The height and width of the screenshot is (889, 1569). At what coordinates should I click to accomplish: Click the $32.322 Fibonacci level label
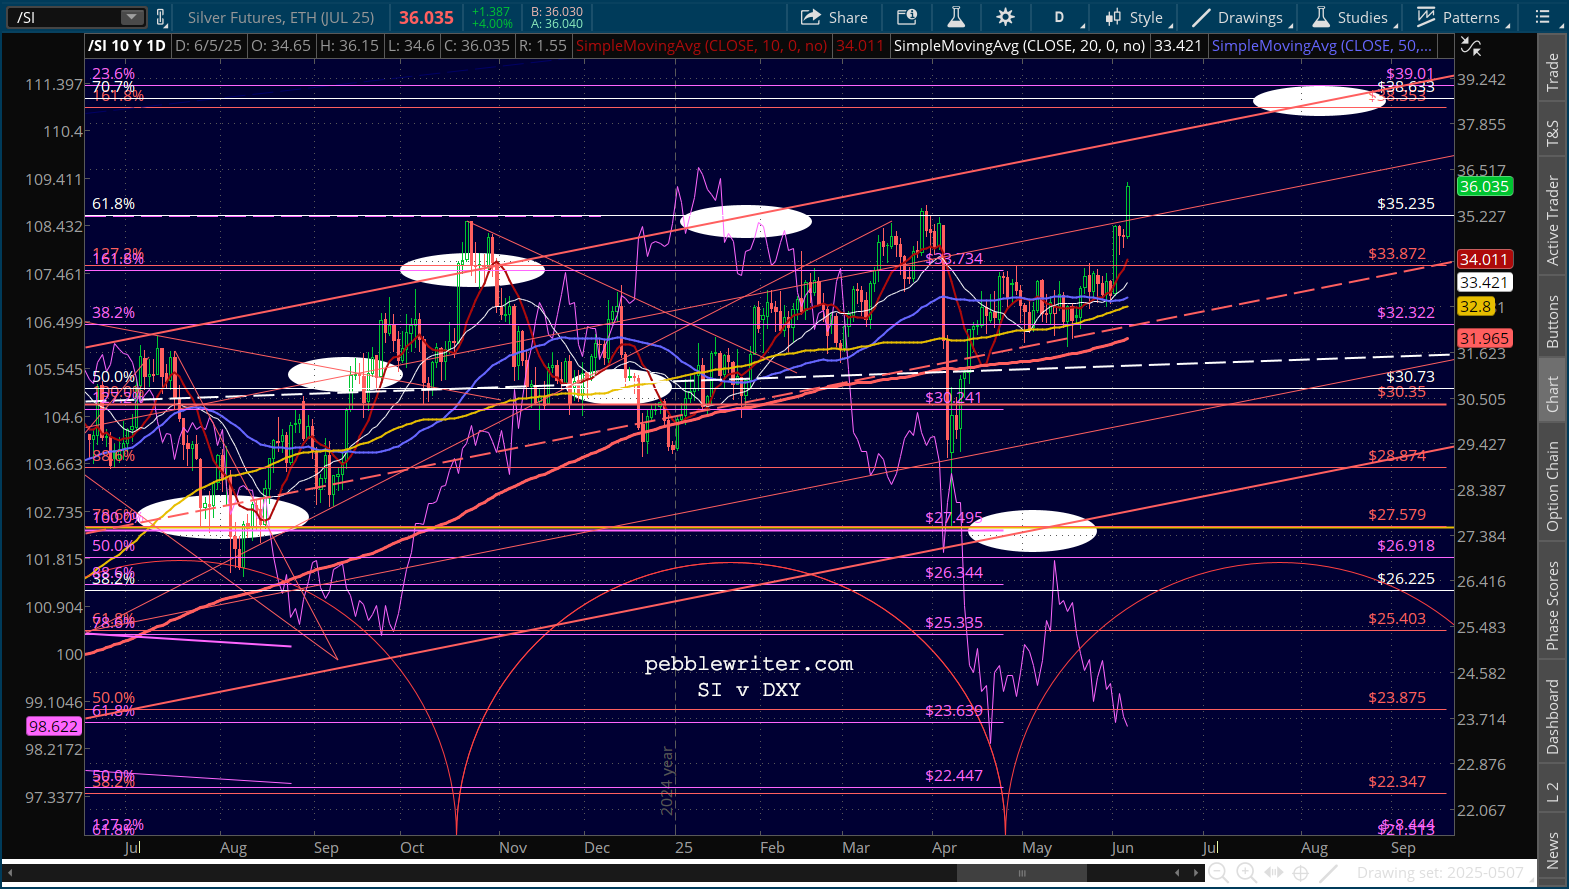pyautogui.click(x=1406, y=313)
